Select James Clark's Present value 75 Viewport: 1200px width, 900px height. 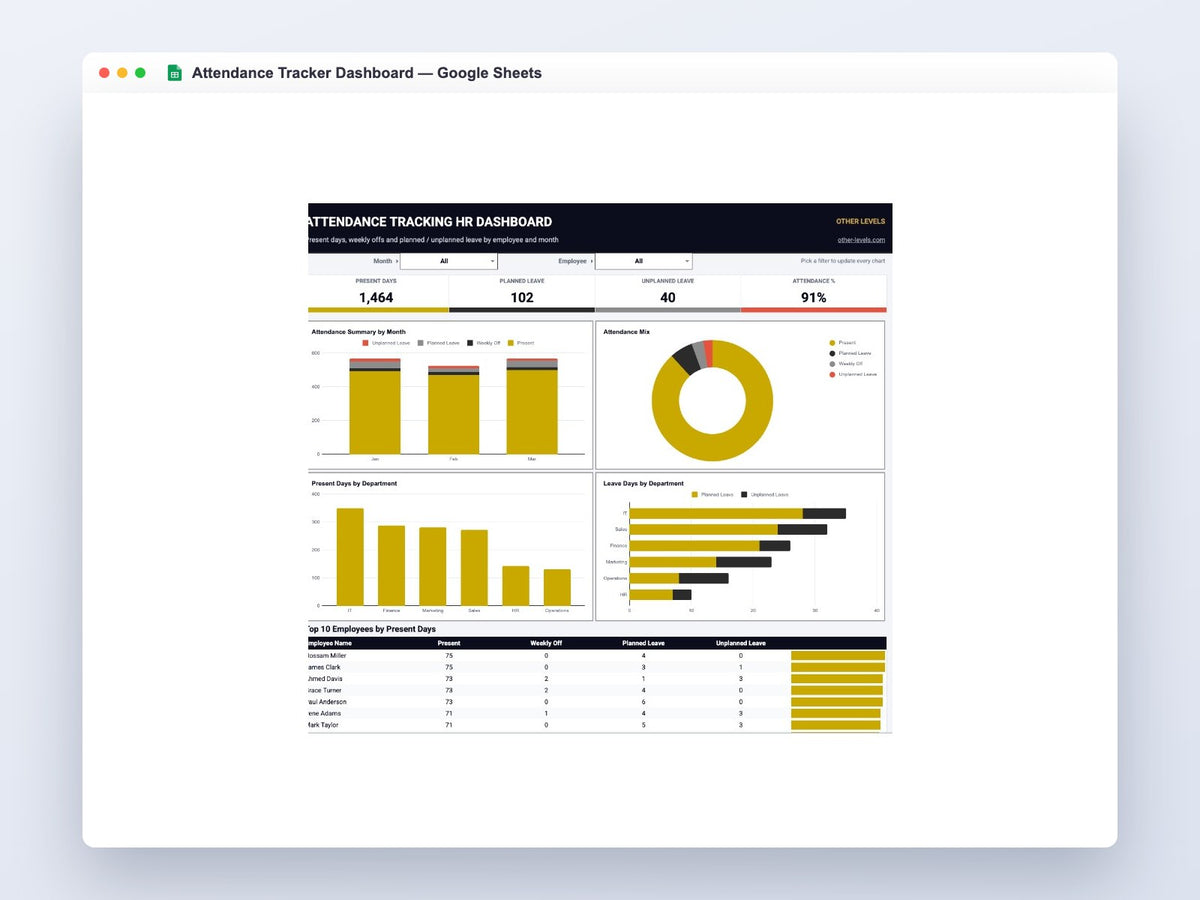449,667
